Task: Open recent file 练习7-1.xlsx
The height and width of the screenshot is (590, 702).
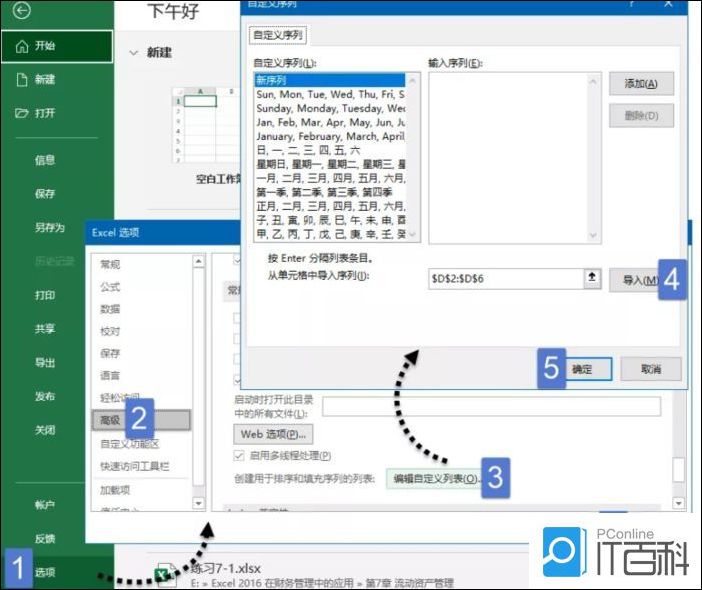Action: 226,569
